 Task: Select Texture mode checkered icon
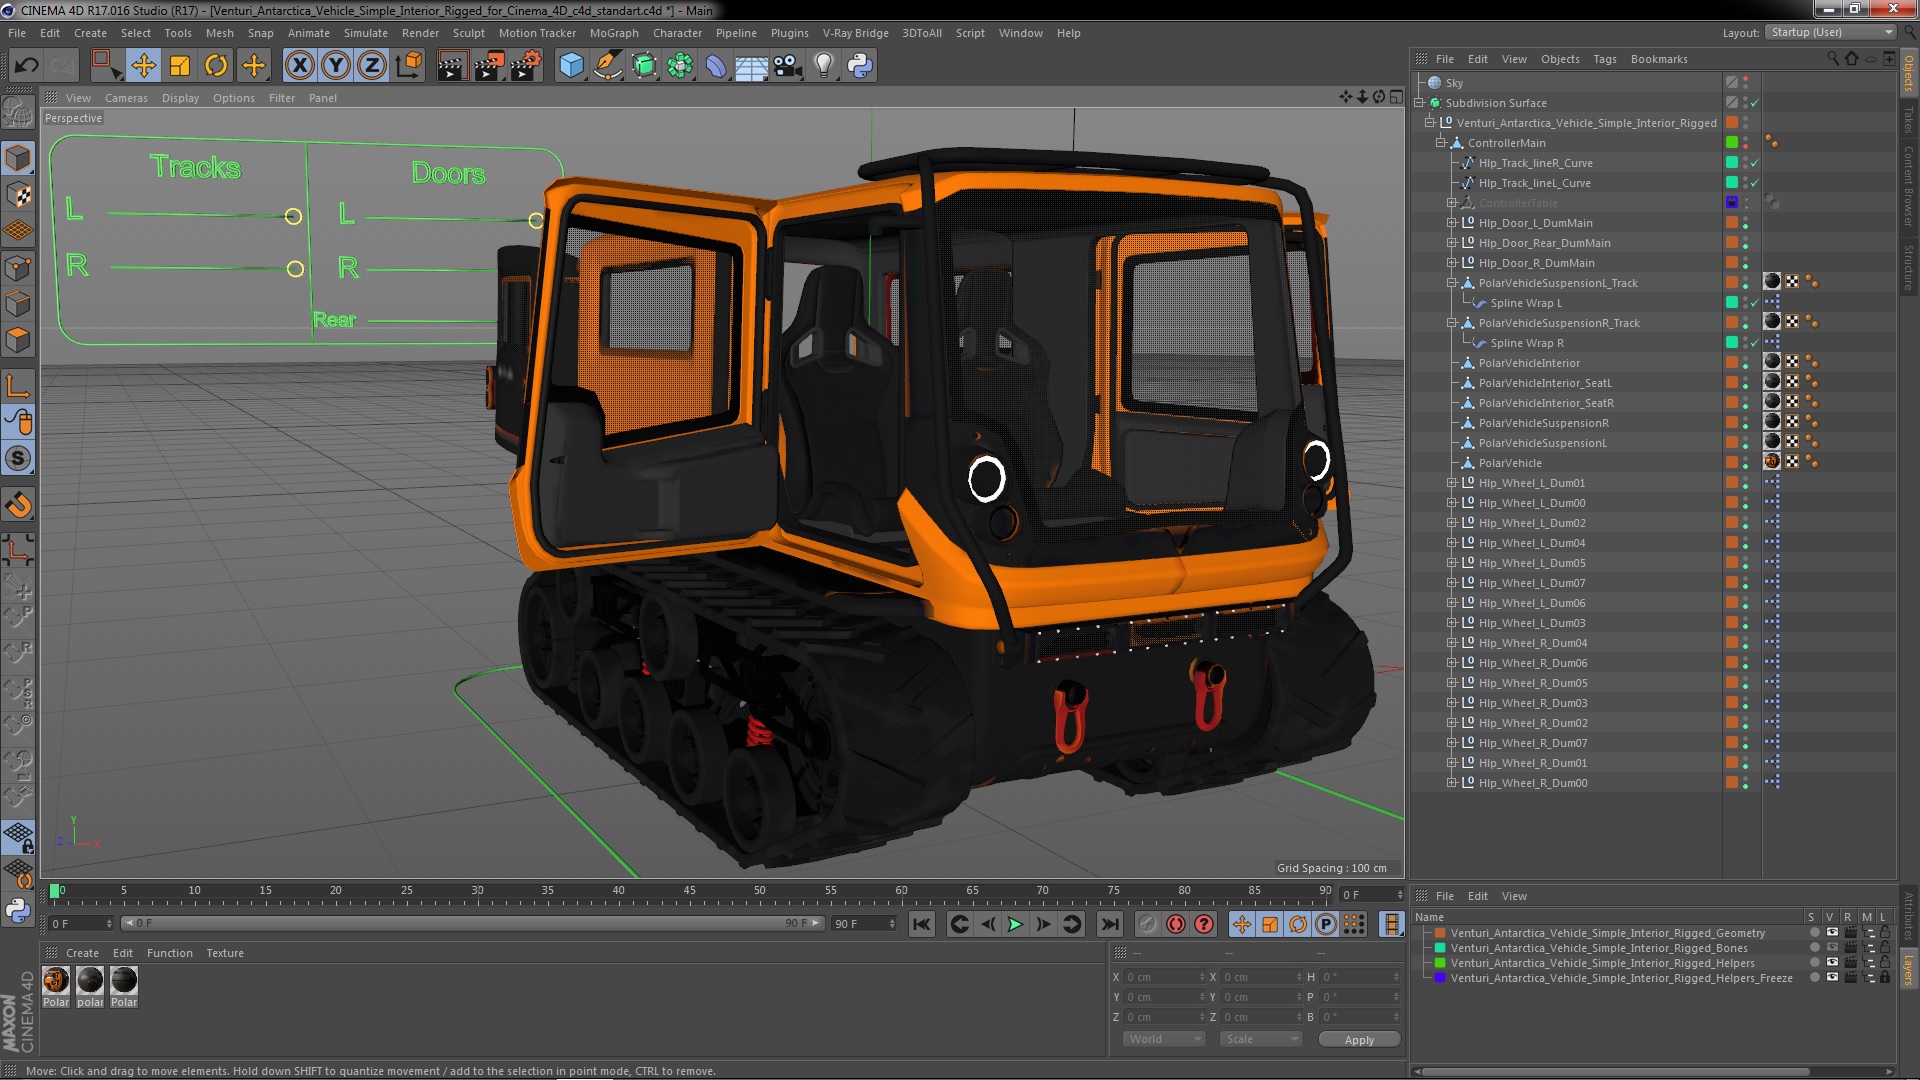pyautogui.click(x=18, y=194)
